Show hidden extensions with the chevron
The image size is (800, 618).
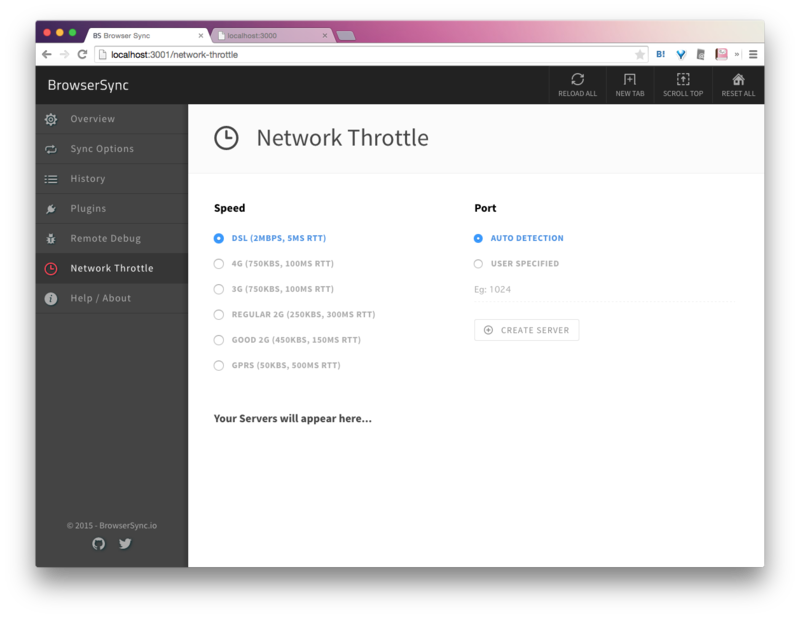[x=737, y=55]
